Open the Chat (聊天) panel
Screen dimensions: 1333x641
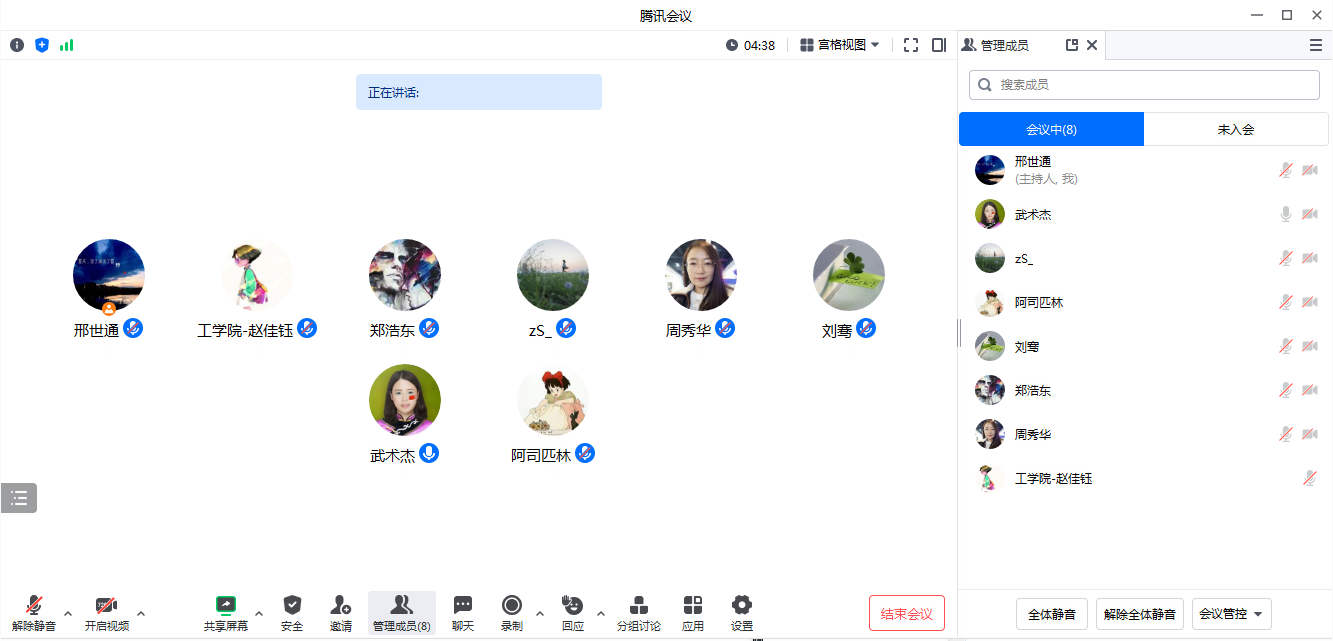[x=462, y=613]
